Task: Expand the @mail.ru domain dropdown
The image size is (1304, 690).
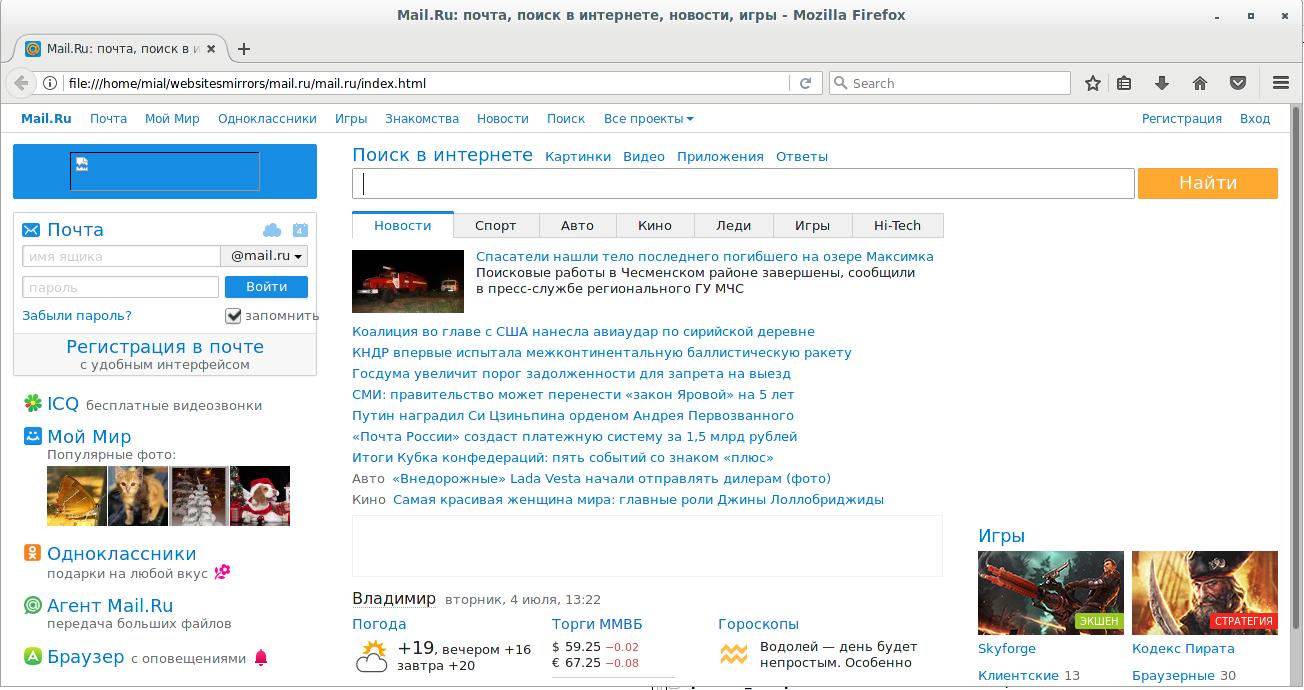Action: click(x=265, y=256)
